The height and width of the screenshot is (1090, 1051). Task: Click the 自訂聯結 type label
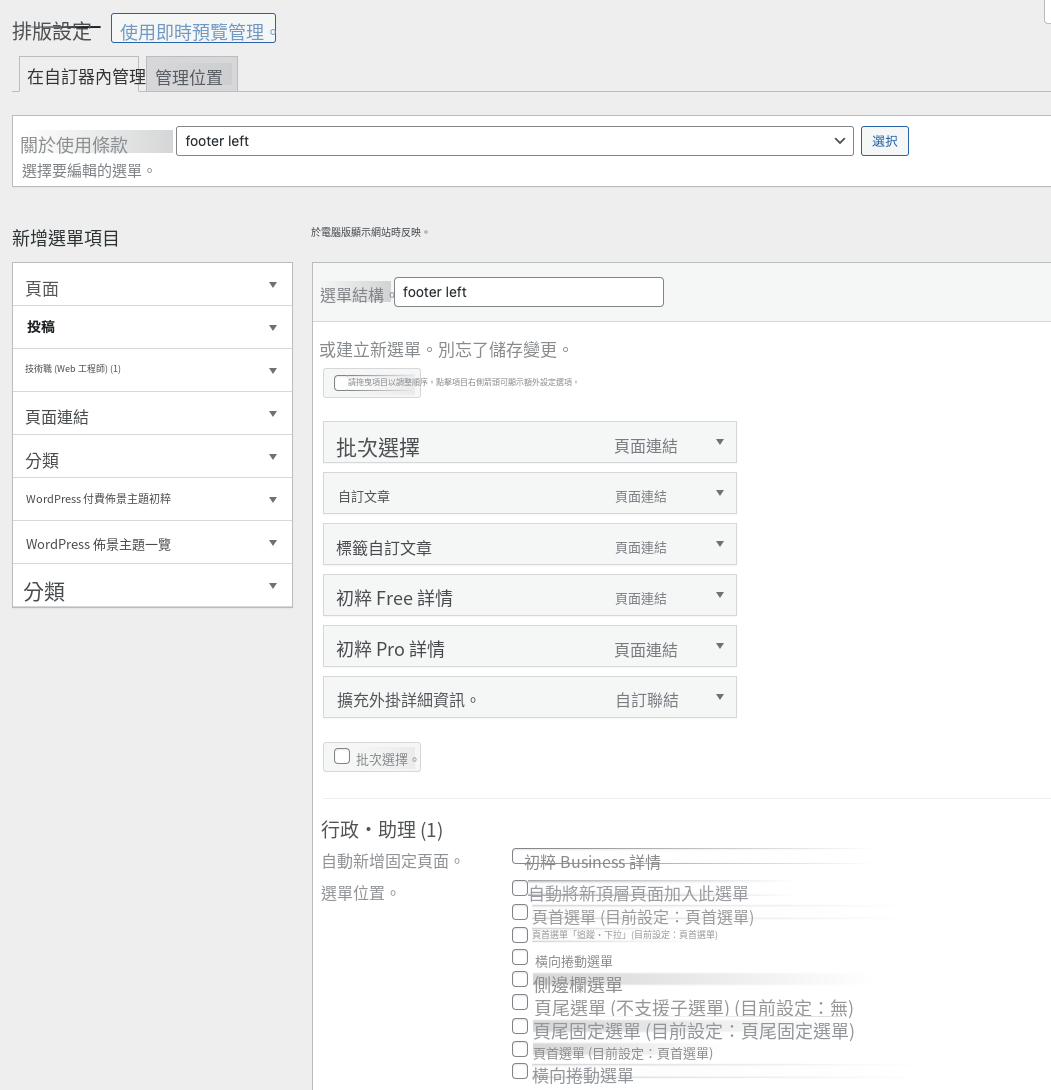click(x=647, y=700)
